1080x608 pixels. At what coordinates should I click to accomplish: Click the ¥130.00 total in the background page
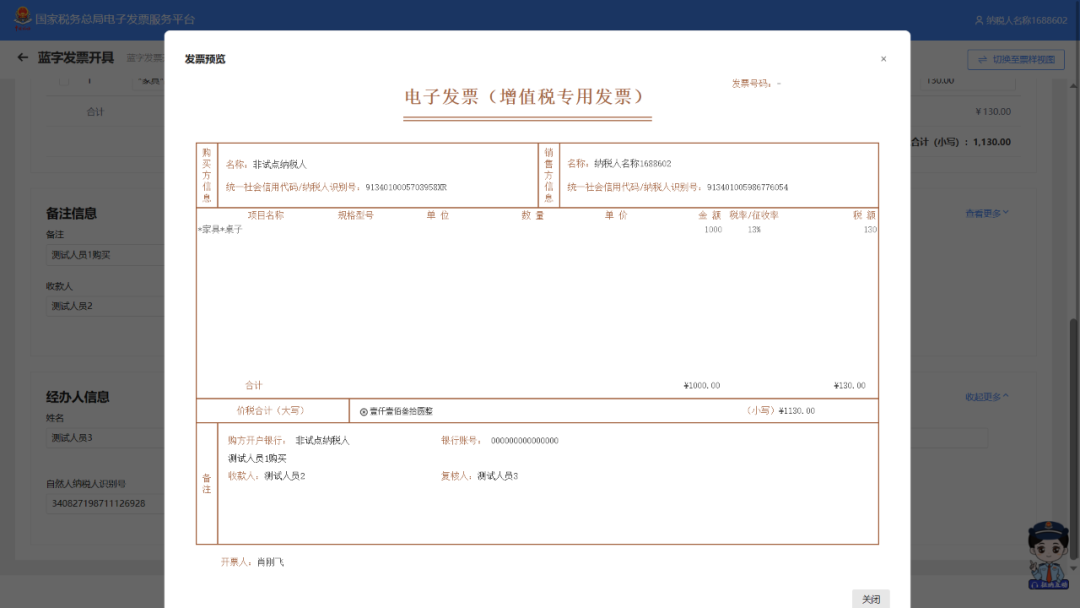point(993,112)
